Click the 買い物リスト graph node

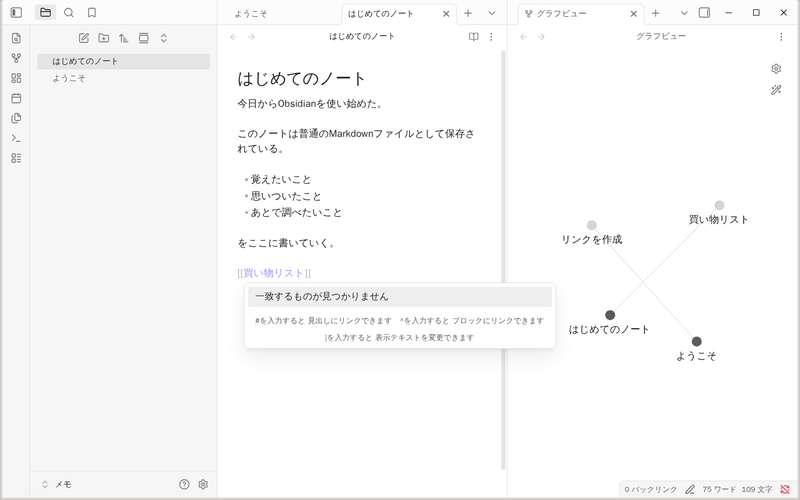719,205
